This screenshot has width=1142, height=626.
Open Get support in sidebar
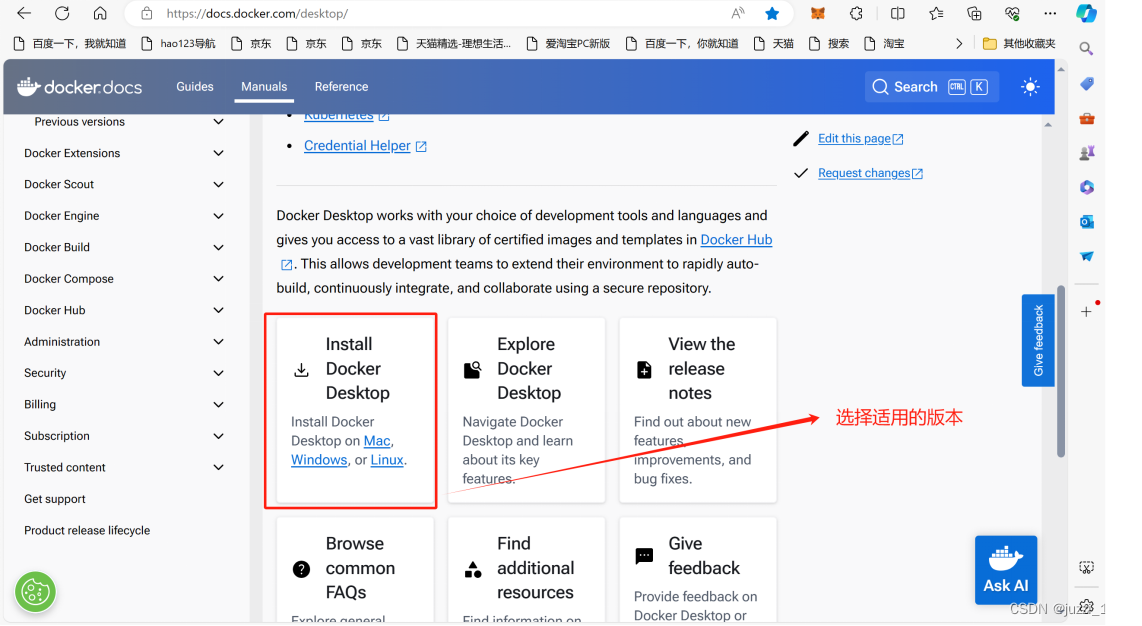point(55,499)
